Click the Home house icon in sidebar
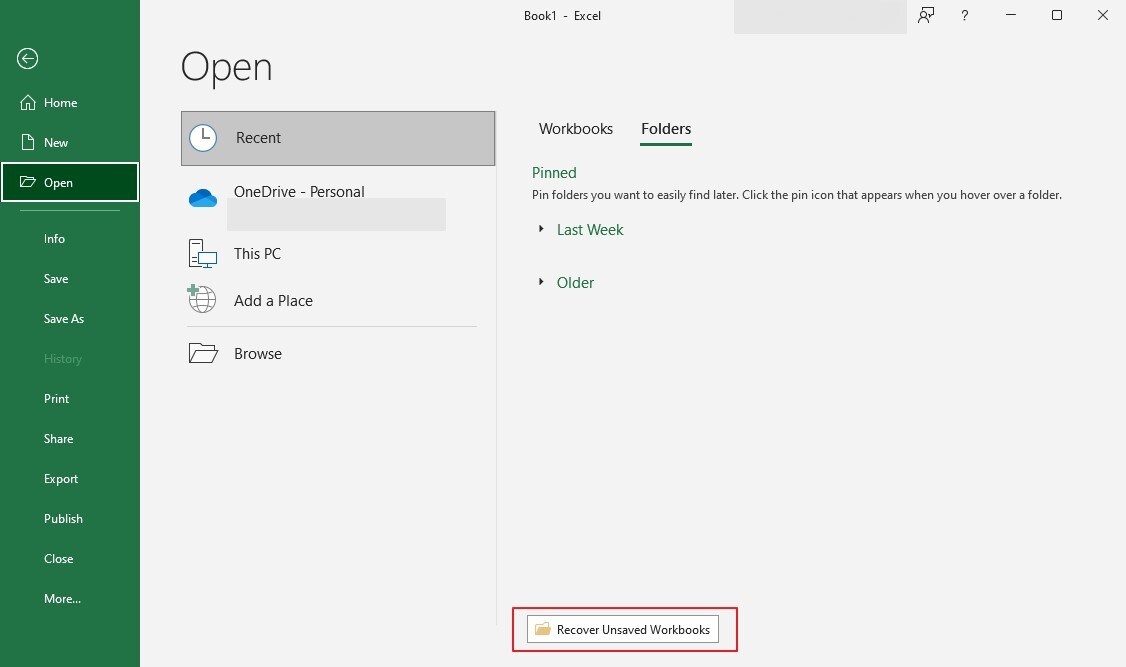 tap(28, 103)
